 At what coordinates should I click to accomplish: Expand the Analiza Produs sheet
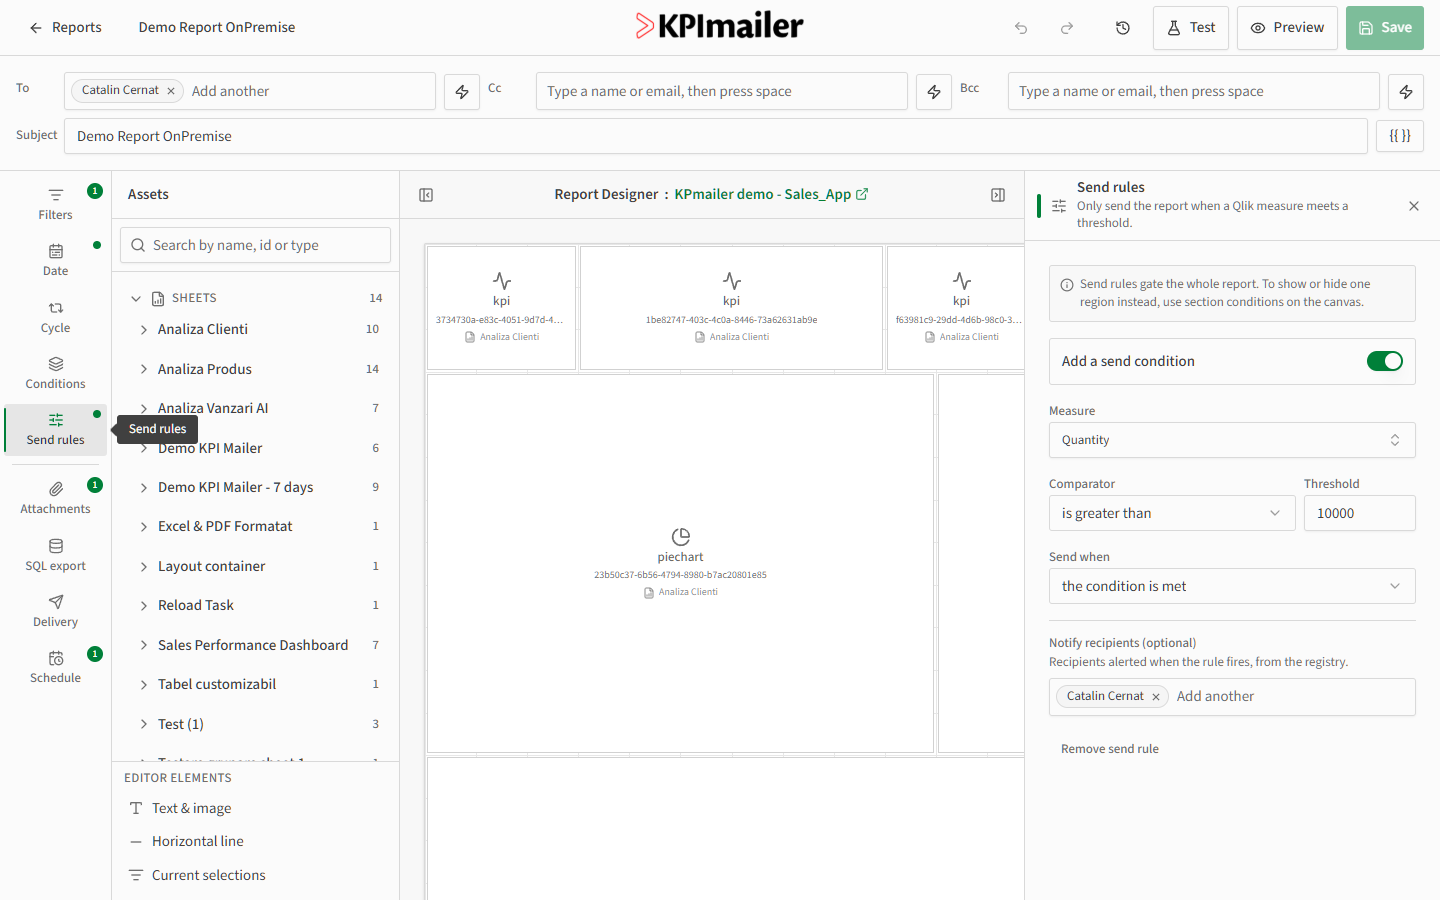coord(144,370)
